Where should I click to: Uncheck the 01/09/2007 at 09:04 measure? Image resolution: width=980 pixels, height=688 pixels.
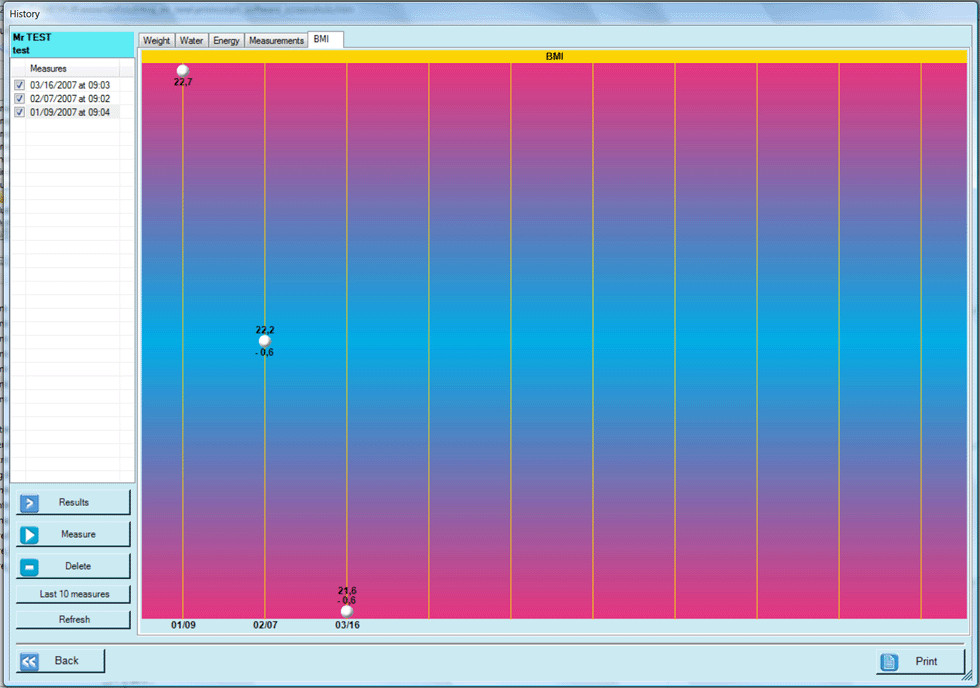[19, 112]
